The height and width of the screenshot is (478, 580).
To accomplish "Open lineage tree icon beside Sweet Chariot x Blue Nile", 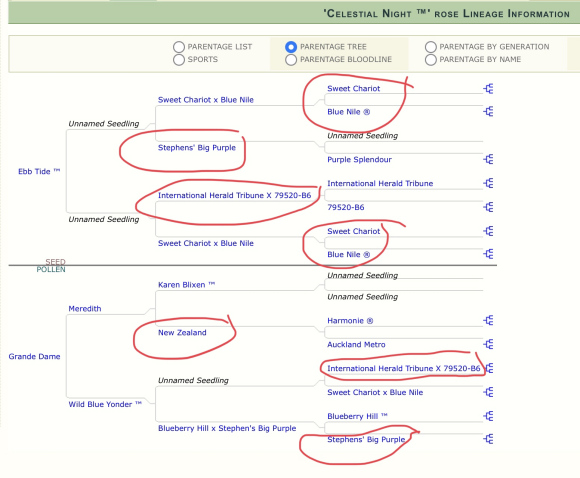I will click(x=488, y=392).
